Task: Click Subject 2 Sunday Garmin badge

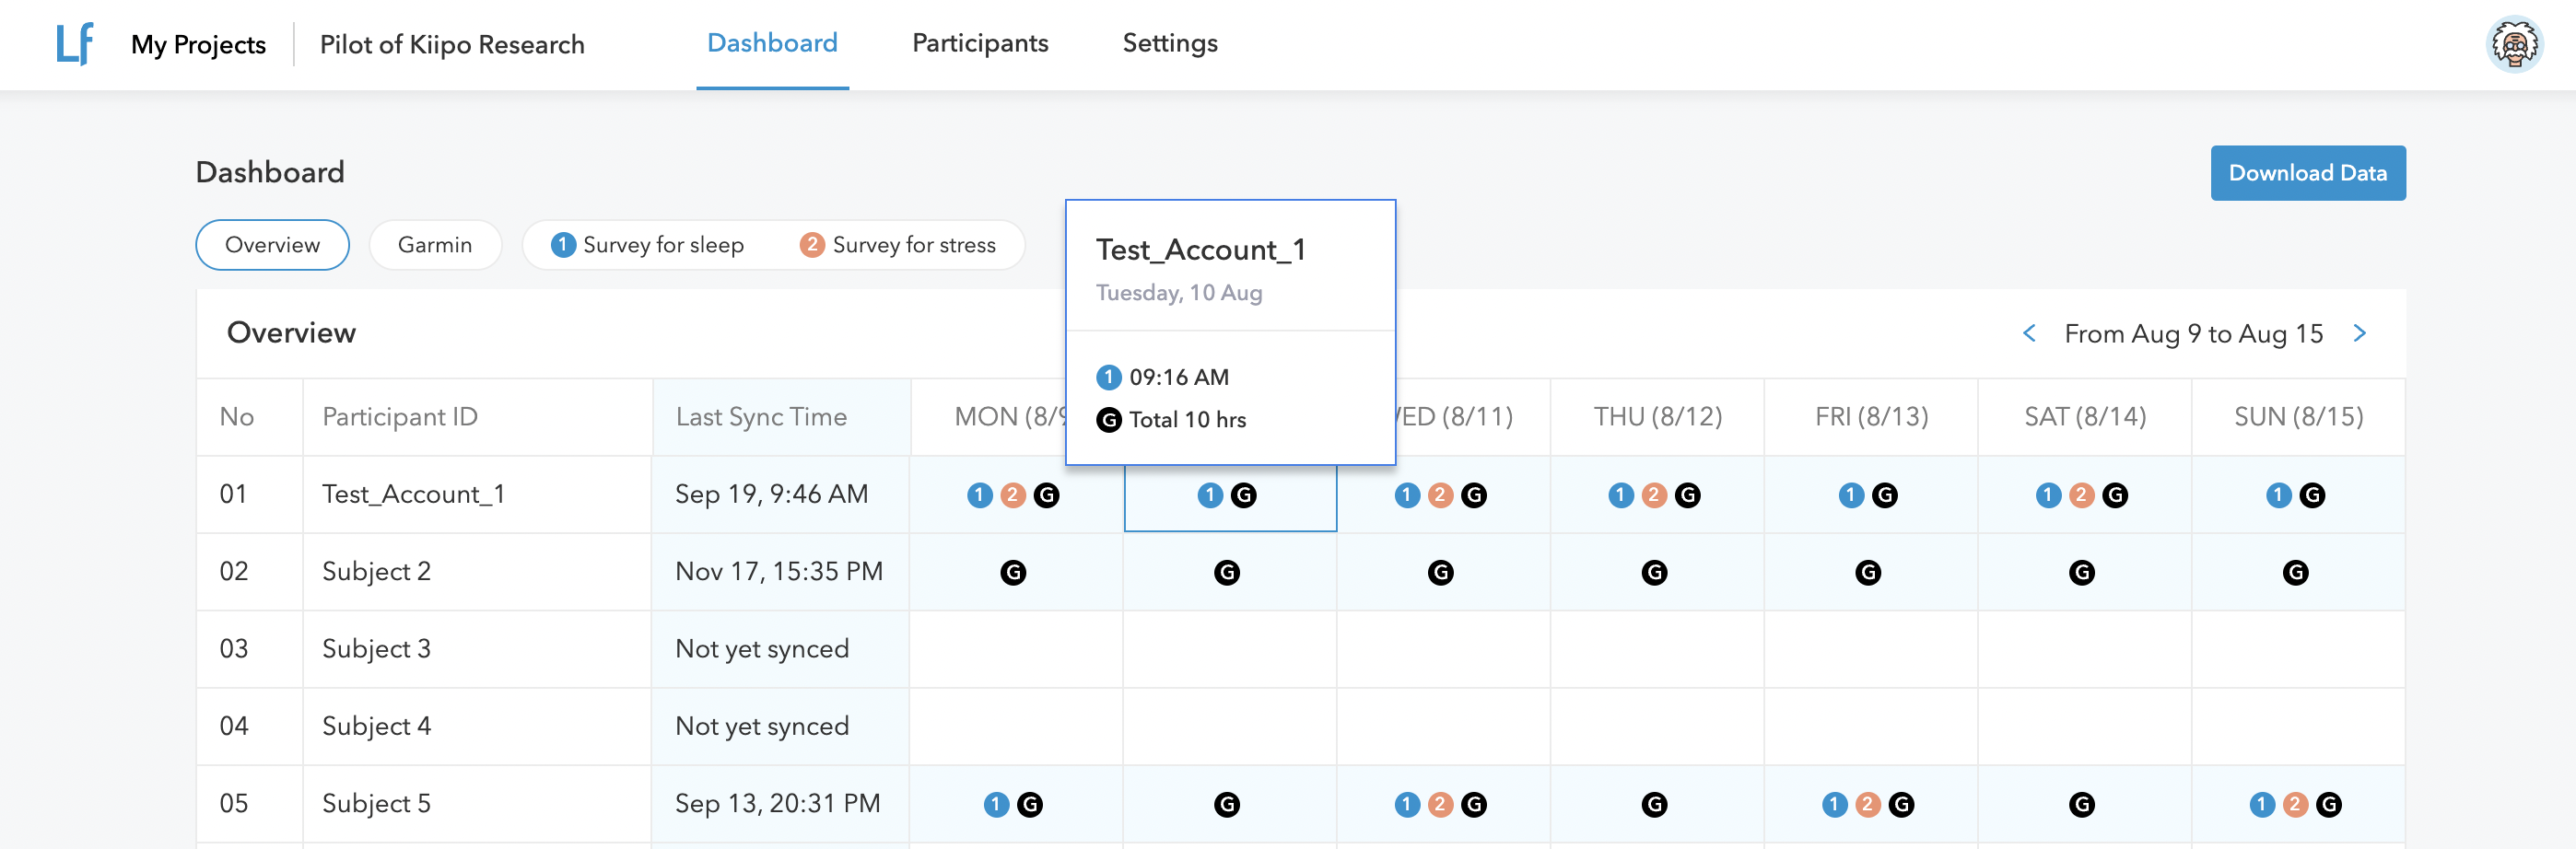Action: pos(2295,572)
